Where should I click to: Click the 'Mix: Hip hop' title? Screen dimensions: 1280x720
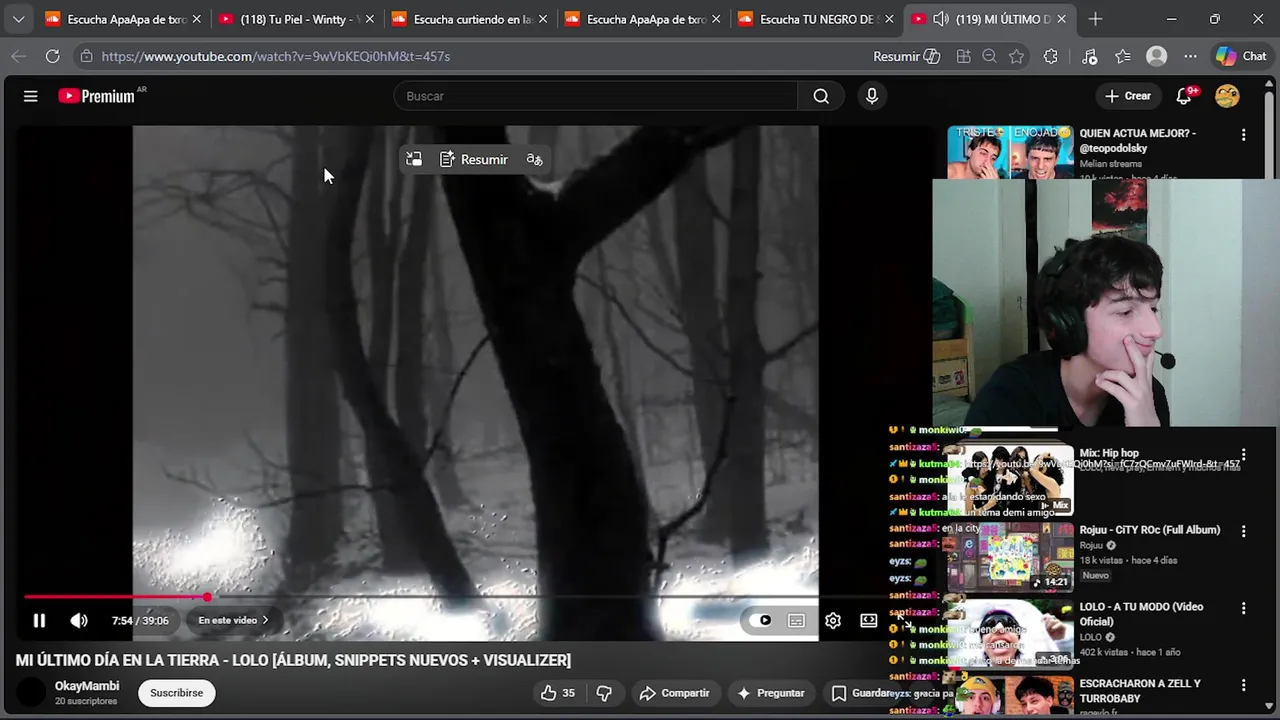point(1109,453)
